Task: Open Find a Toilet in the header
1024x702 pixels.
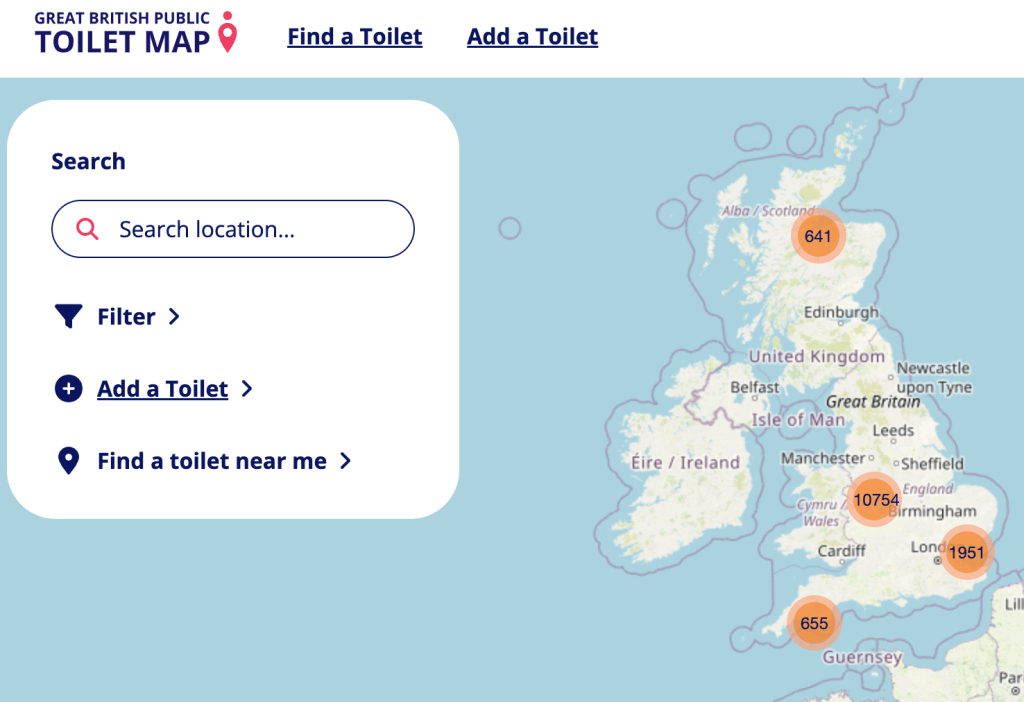Action: tap(355, 37)
